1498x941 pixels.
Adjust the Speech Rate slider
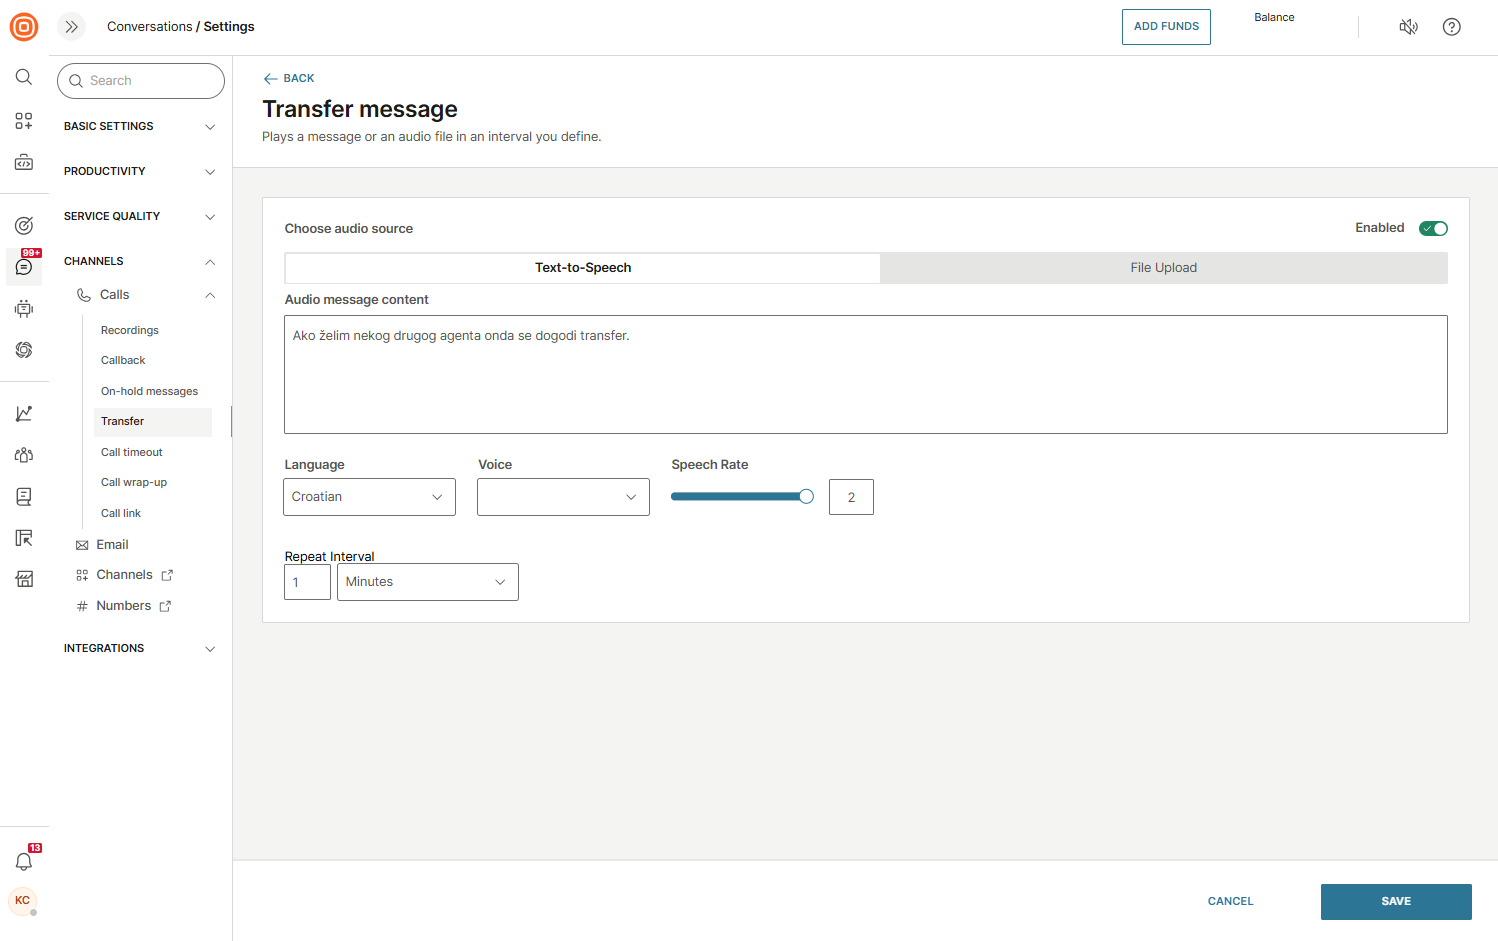pyautogui.click(x=806, y=495)
